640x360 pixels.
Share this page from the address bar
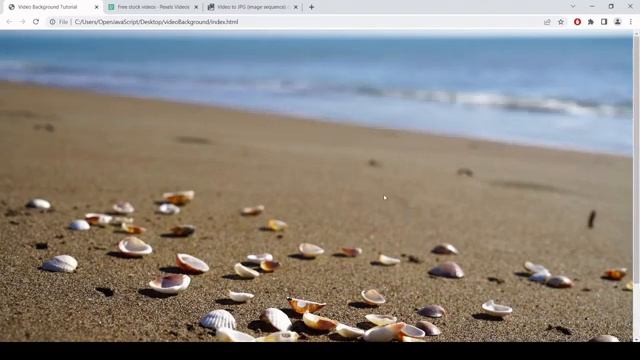pyautogui.click(x=547, y=22)
